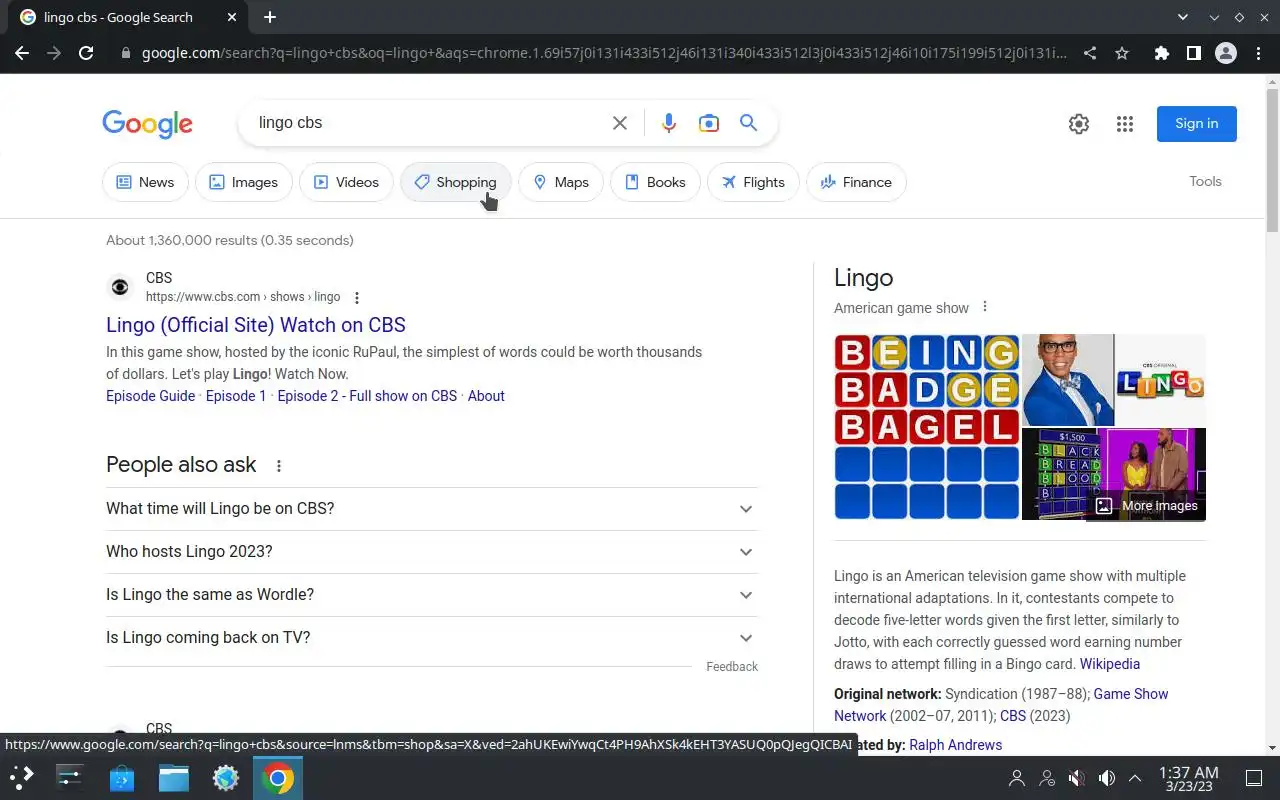
Task: Open Google quick settings gear
Action: 1079,124
